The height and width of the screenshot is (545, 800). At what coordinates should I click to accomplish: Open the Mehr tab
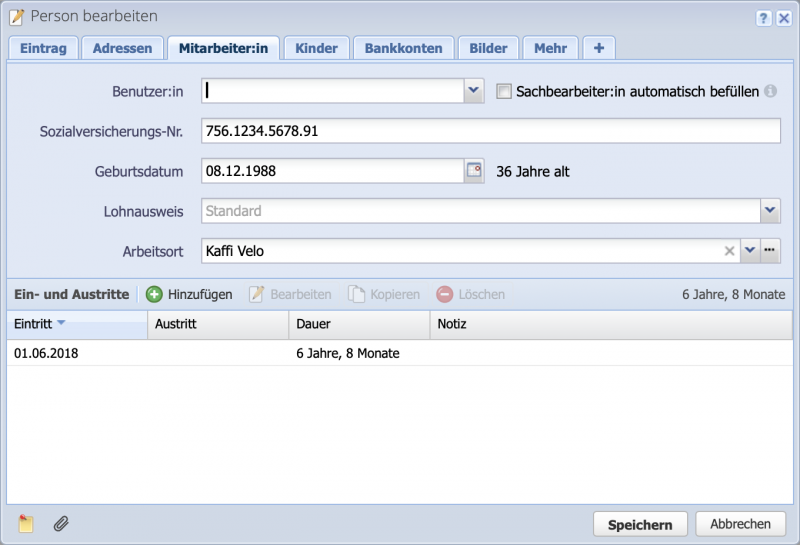[551, 48]
